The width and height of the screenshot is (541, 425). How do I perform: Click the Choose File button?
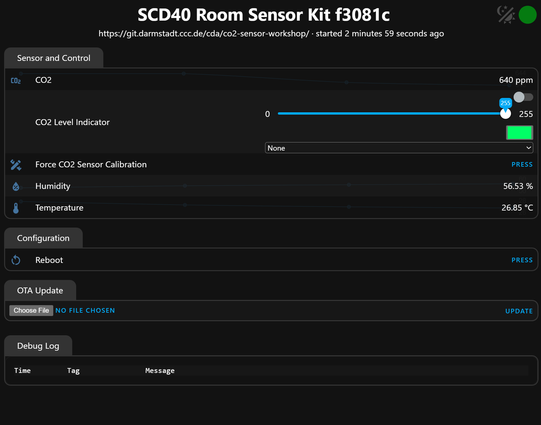coord(31,310)
